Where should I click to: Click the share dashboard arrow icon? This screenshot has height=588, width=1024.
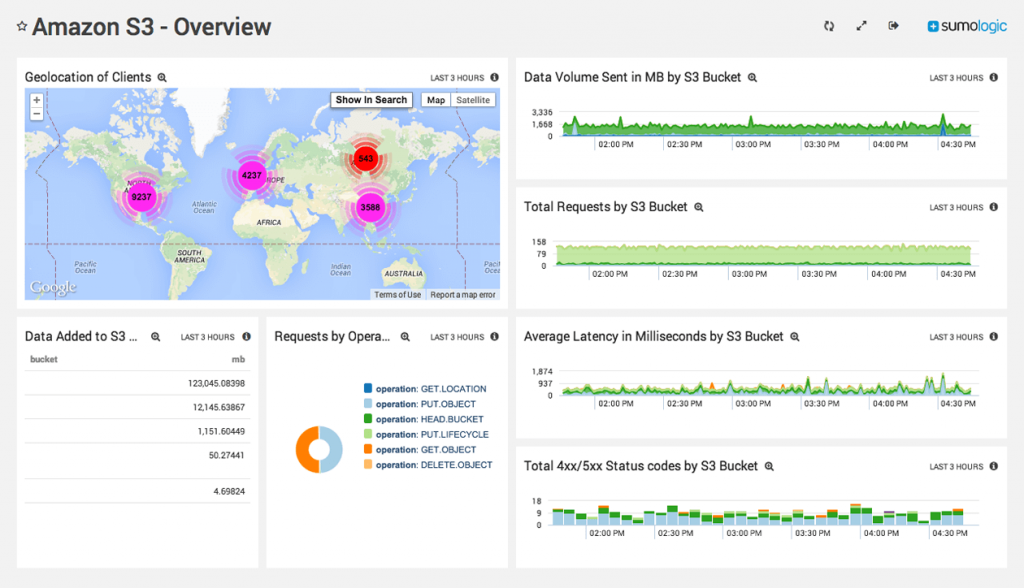pyautogui.click(x=893, y=26)
